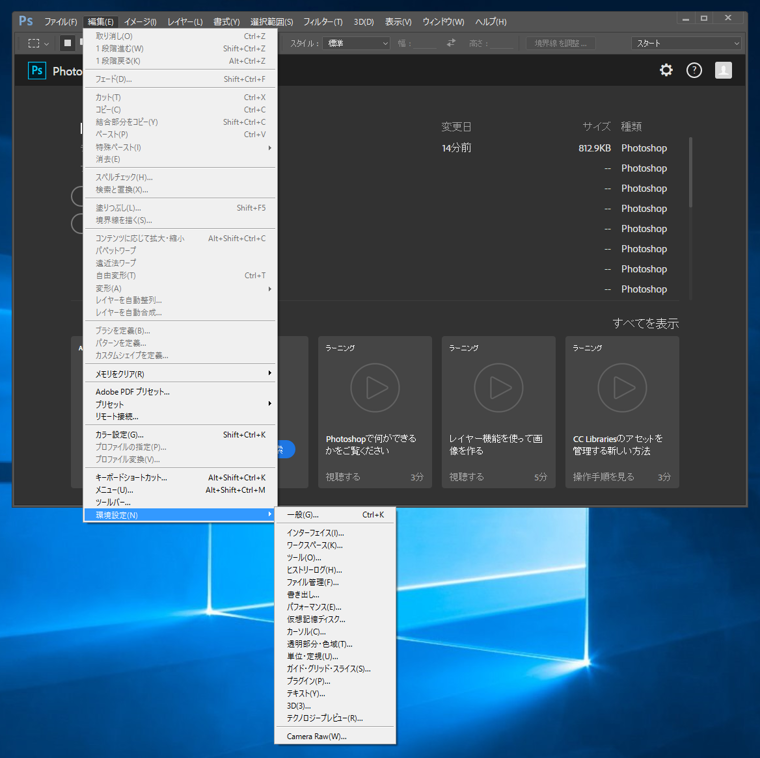
Task: Open the 書式 menu
Action: 226,22
